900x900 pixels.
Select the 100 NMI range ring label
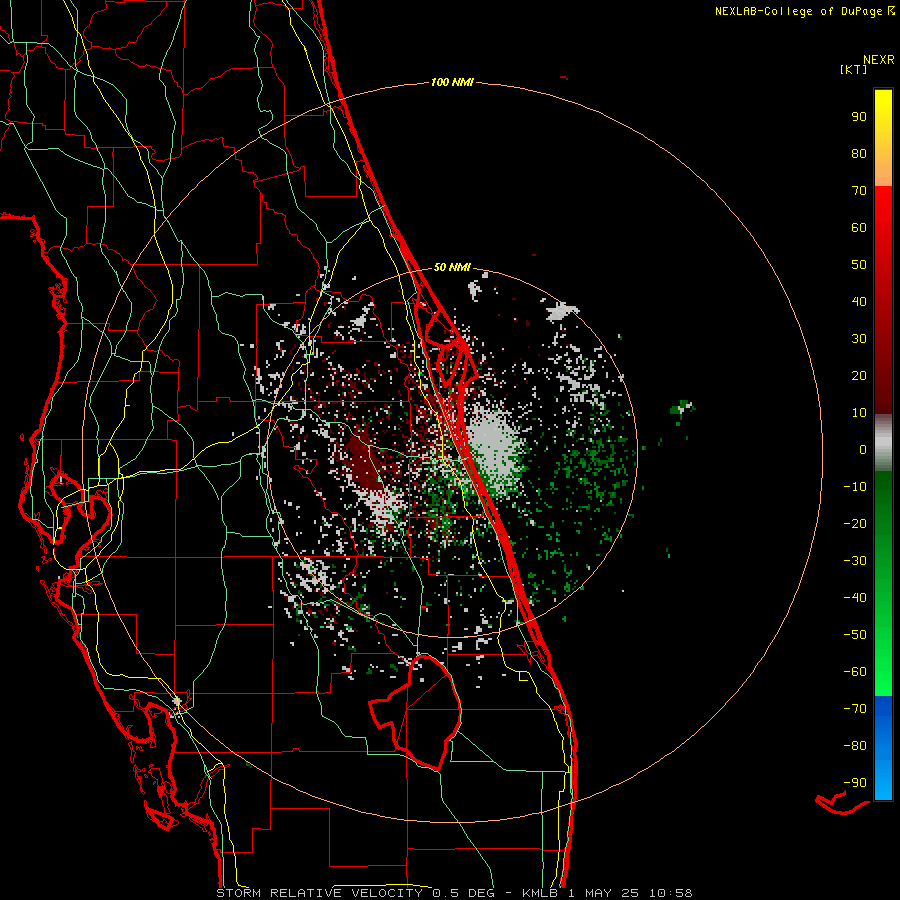click(452, 83)
